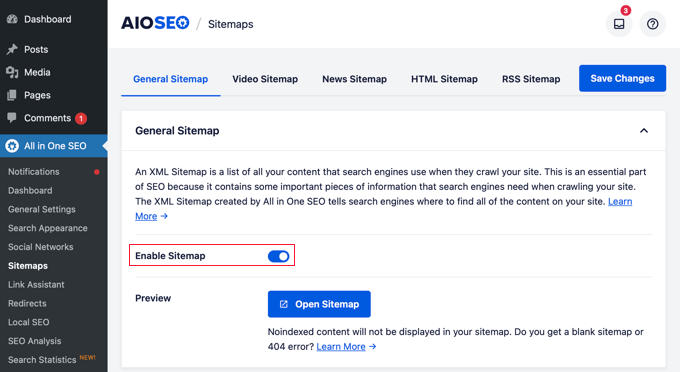Click the red badge on inbox icon

pos(625,10)
